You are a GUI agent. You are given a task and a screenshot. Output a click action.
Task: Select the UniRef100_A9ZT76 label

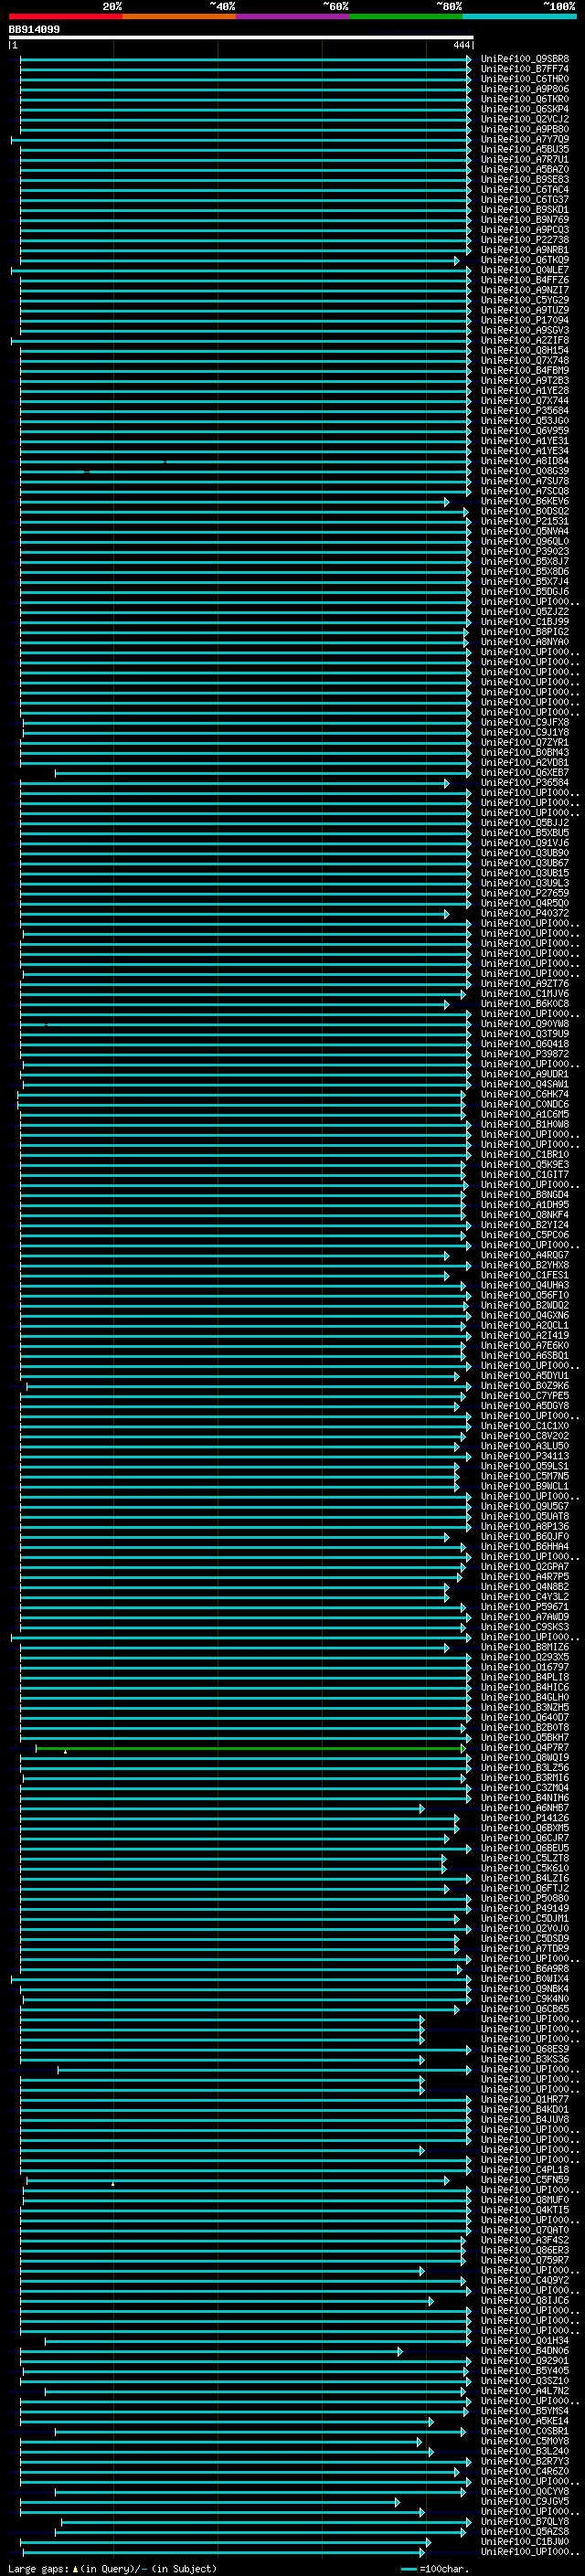click(x=525, y=984)
